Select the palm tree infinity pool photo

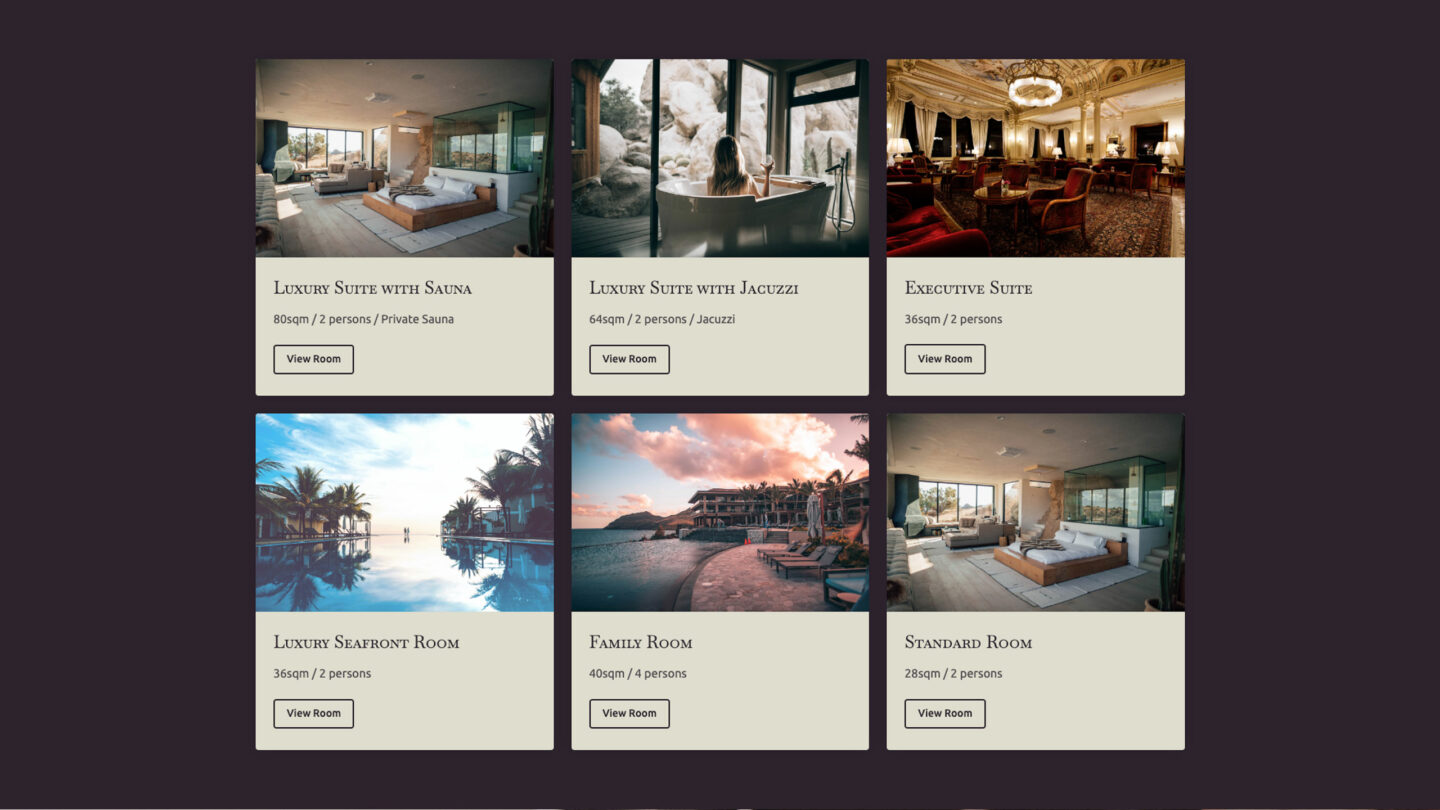tap(404, 512)
